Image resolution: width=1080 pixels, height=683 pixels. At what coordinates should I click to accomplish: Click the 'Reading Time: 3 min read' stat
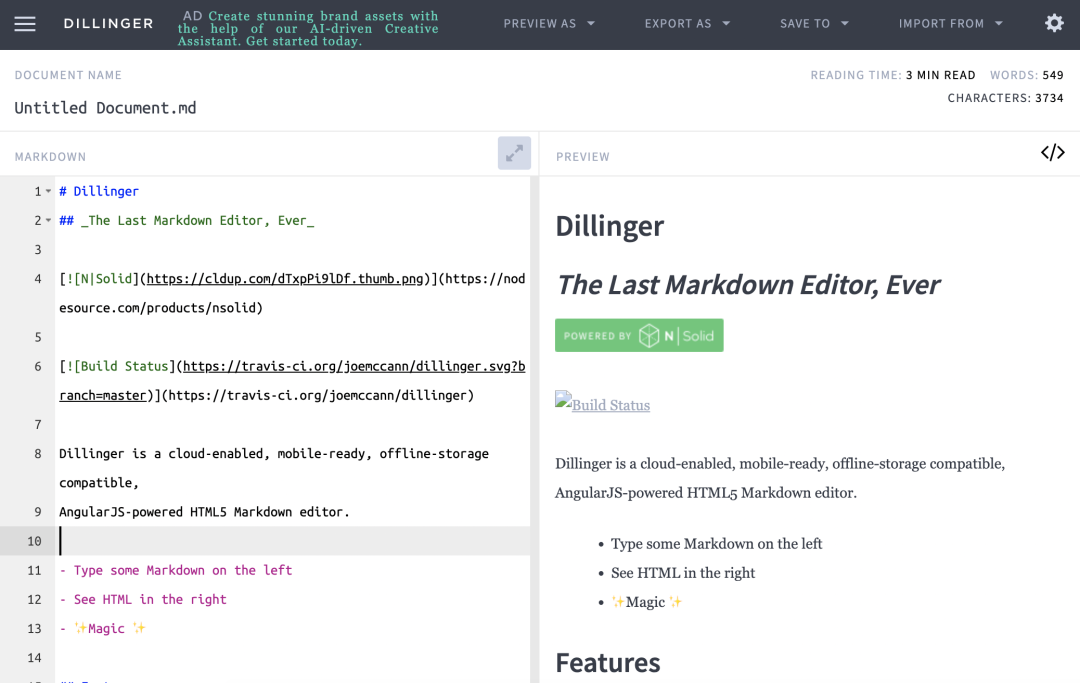[x=893, y=75]
